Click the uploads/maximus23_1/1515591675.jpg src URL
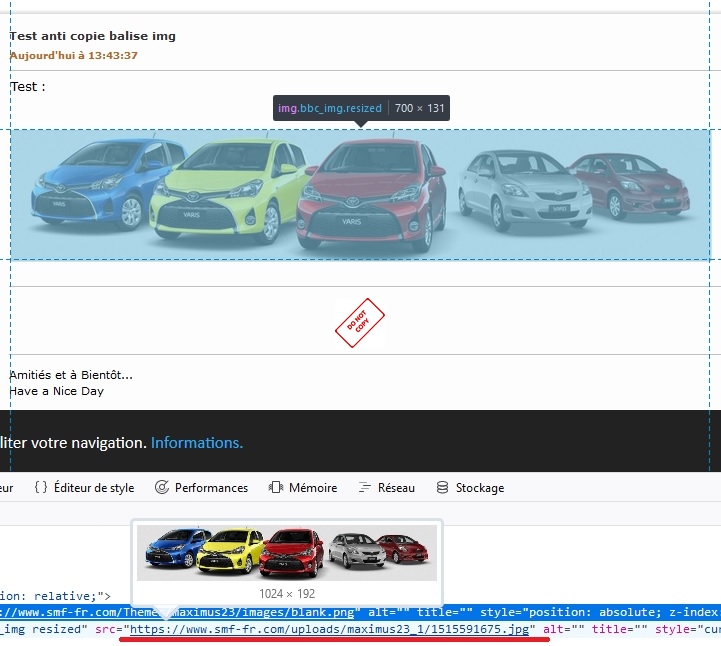Viewport: 721px width, 646px height. pos(330,629)
